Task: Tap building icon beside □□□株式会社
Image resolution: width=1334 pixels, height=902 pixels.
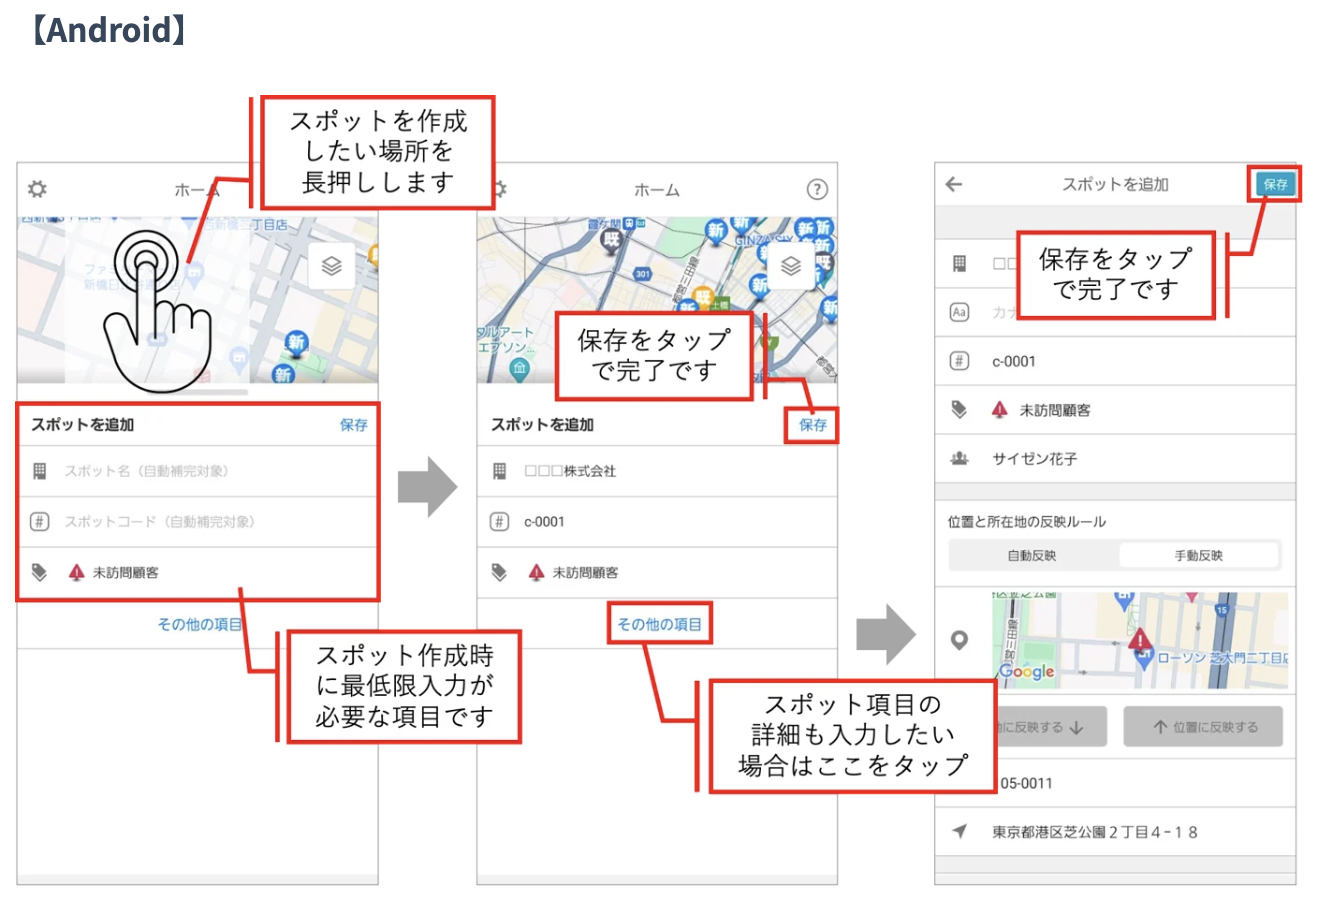Action: pyautogui.click(x=499, y=471)
